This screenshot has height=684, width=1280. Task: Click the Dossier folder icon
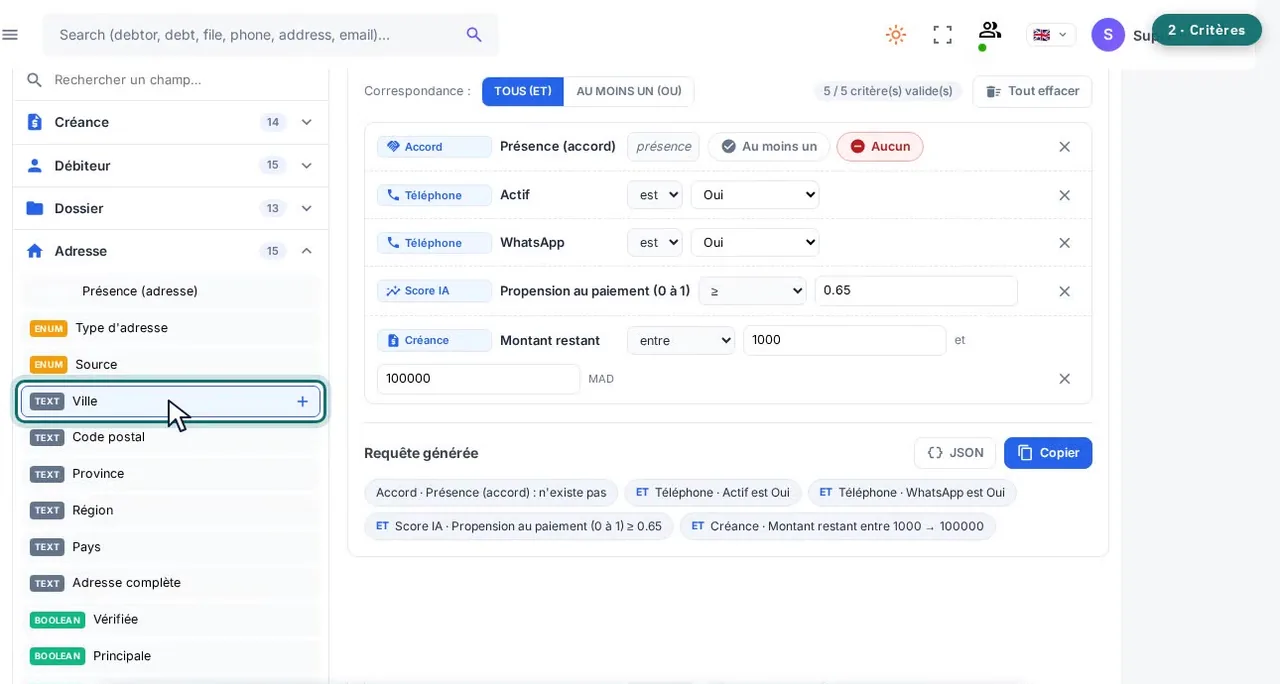point(35,208)
